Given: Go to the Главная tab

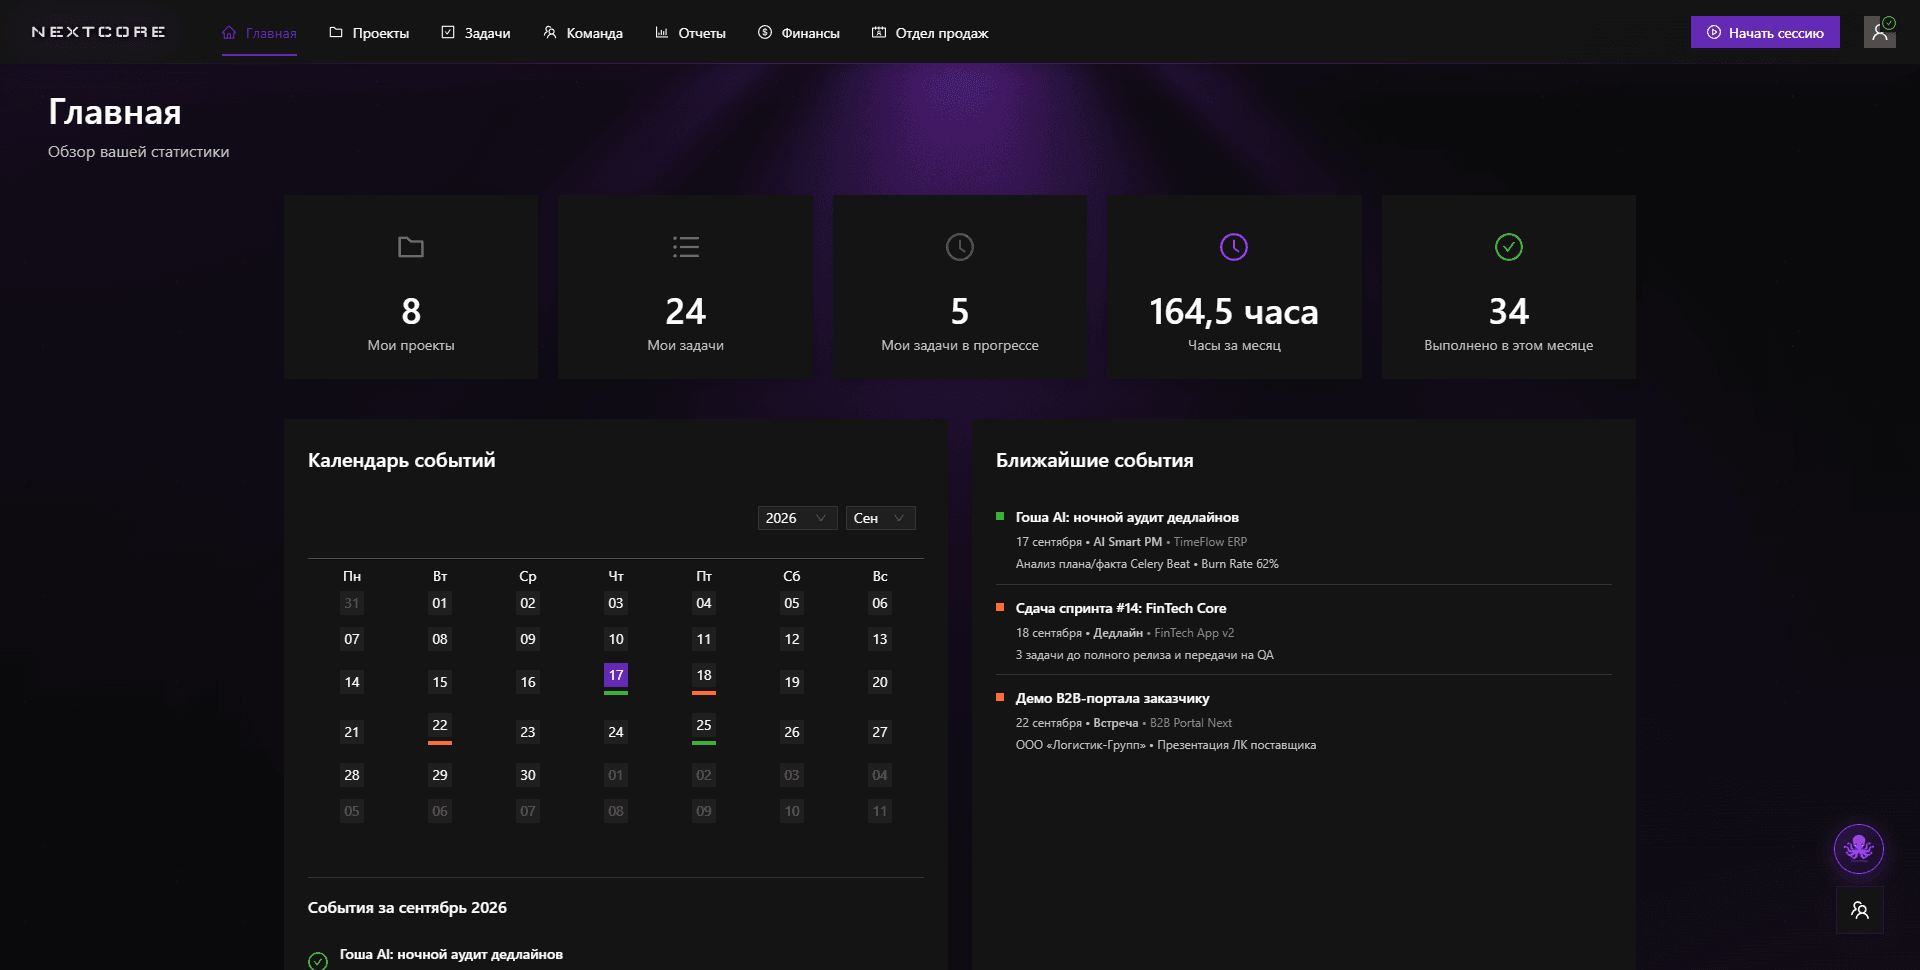Looking at the screenshot, I should (x=259, y=33).
